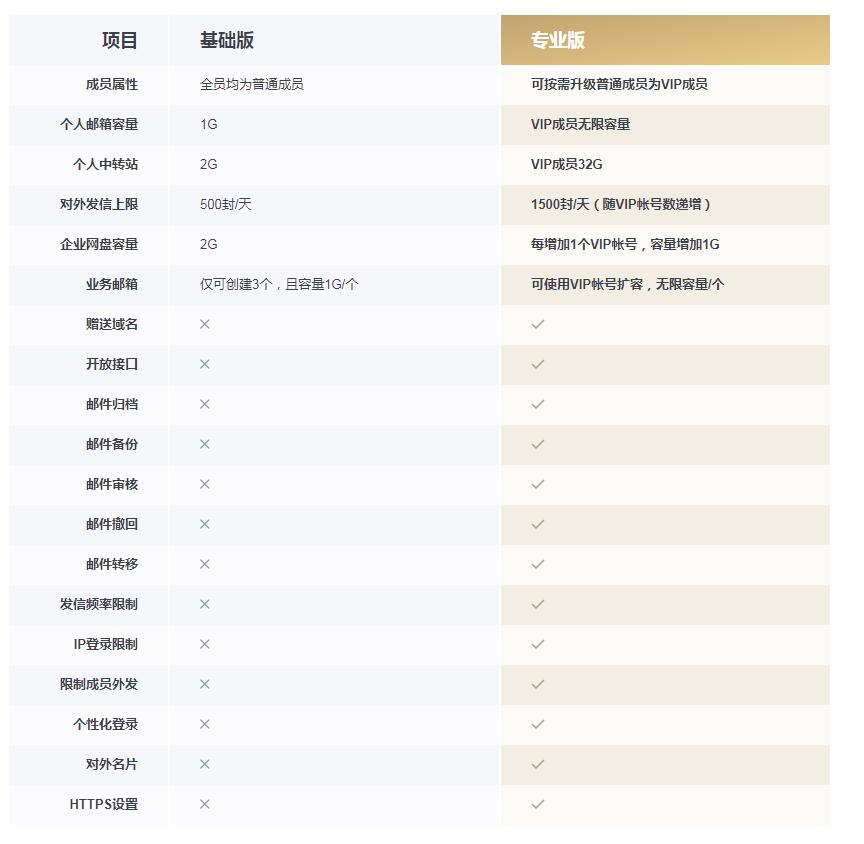Click VIP成员无限容量 cell
The width and height of the screenshot is (864, 844).
coord(580,124)
